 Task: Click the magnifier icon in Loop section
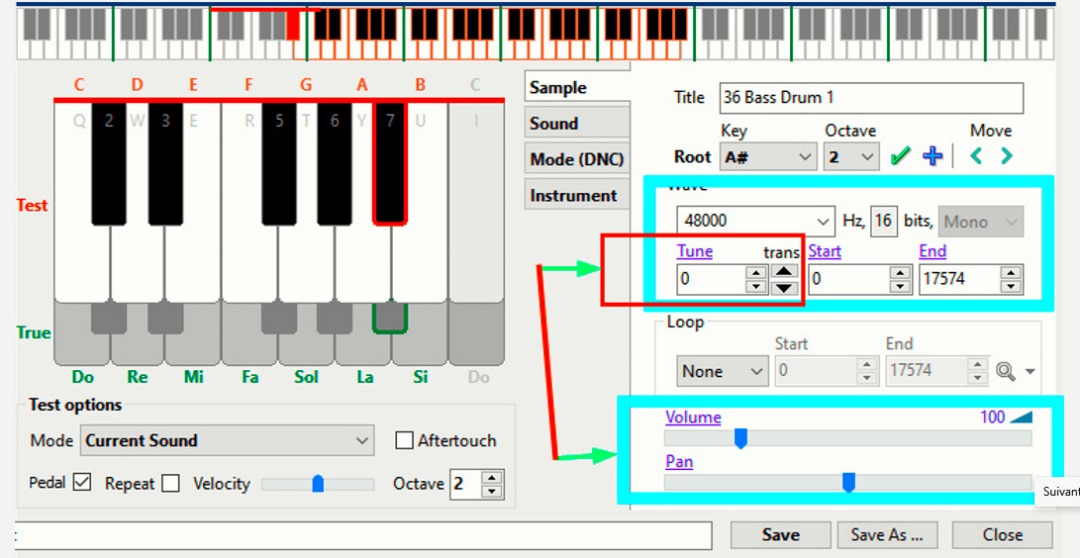(1005, 371)
